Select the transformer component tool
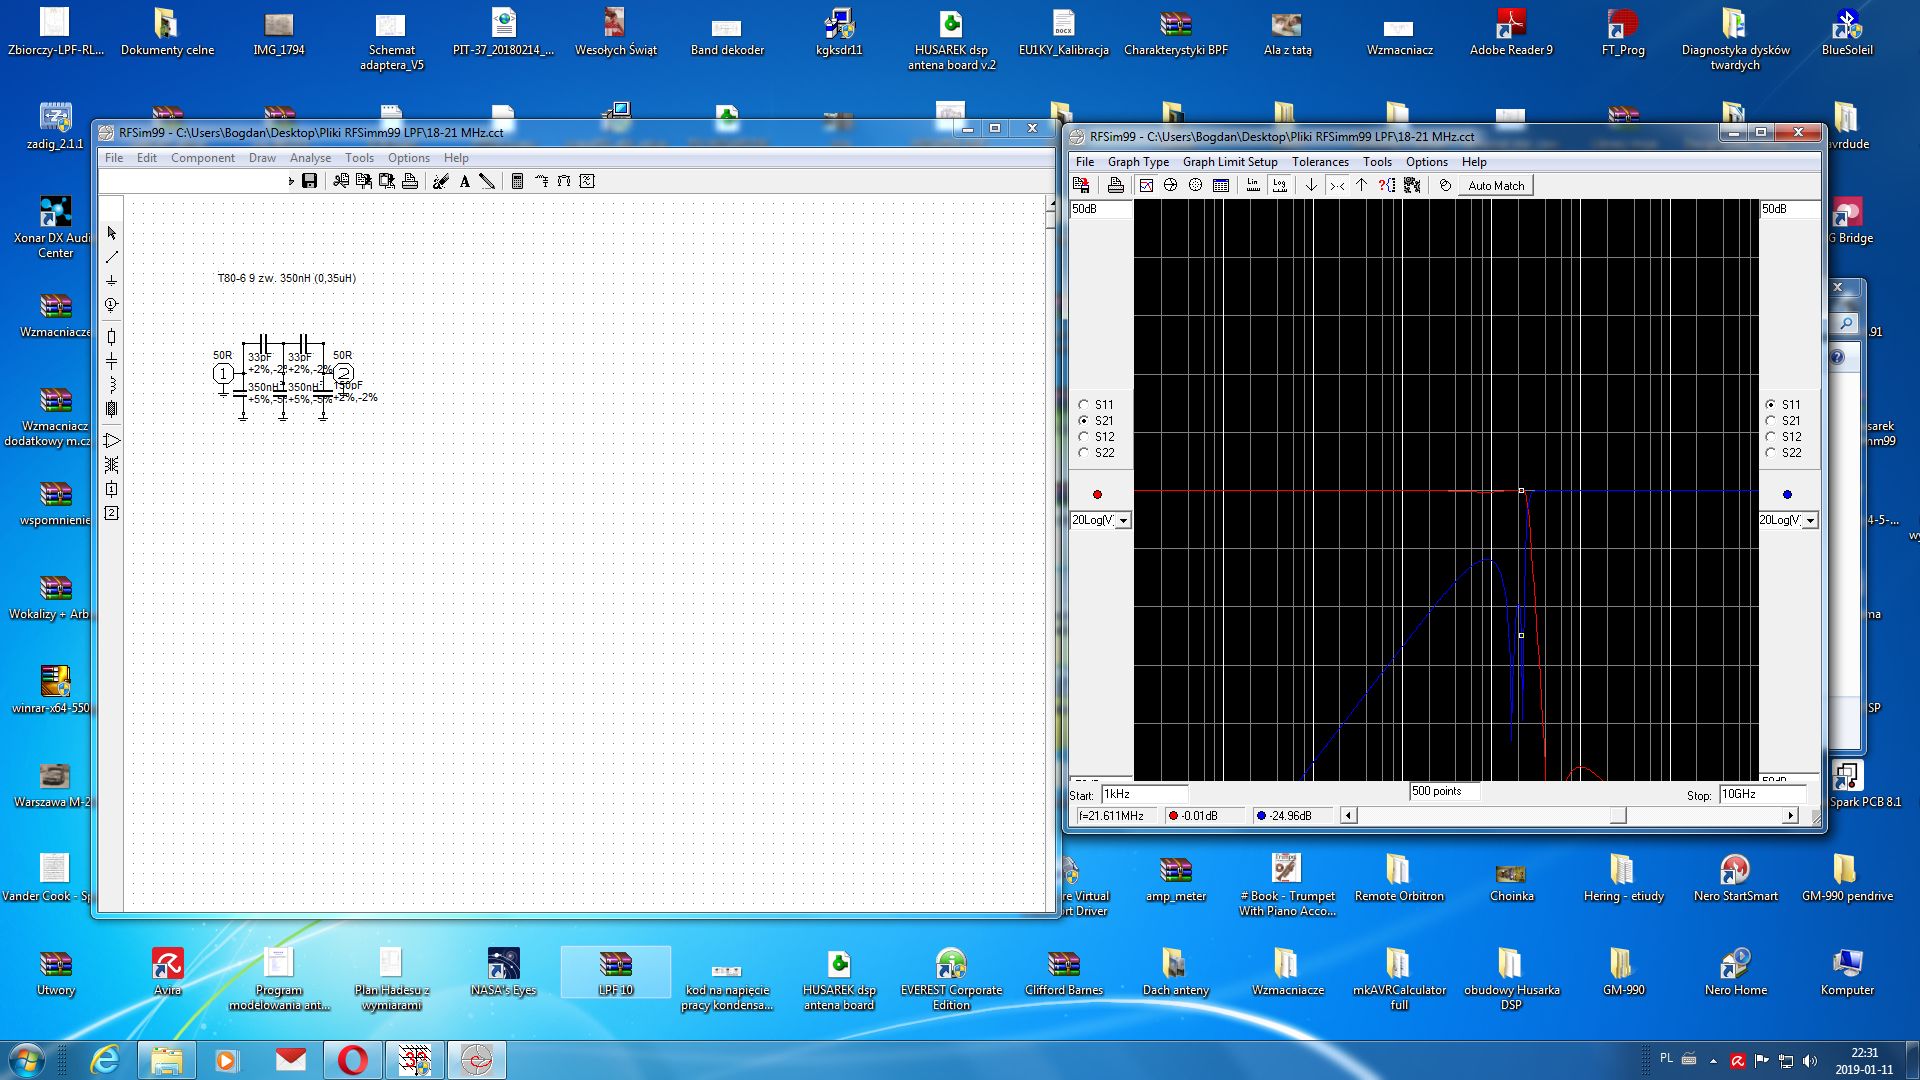Viewport: 1920px width, 1080px height. pos(112,465)
